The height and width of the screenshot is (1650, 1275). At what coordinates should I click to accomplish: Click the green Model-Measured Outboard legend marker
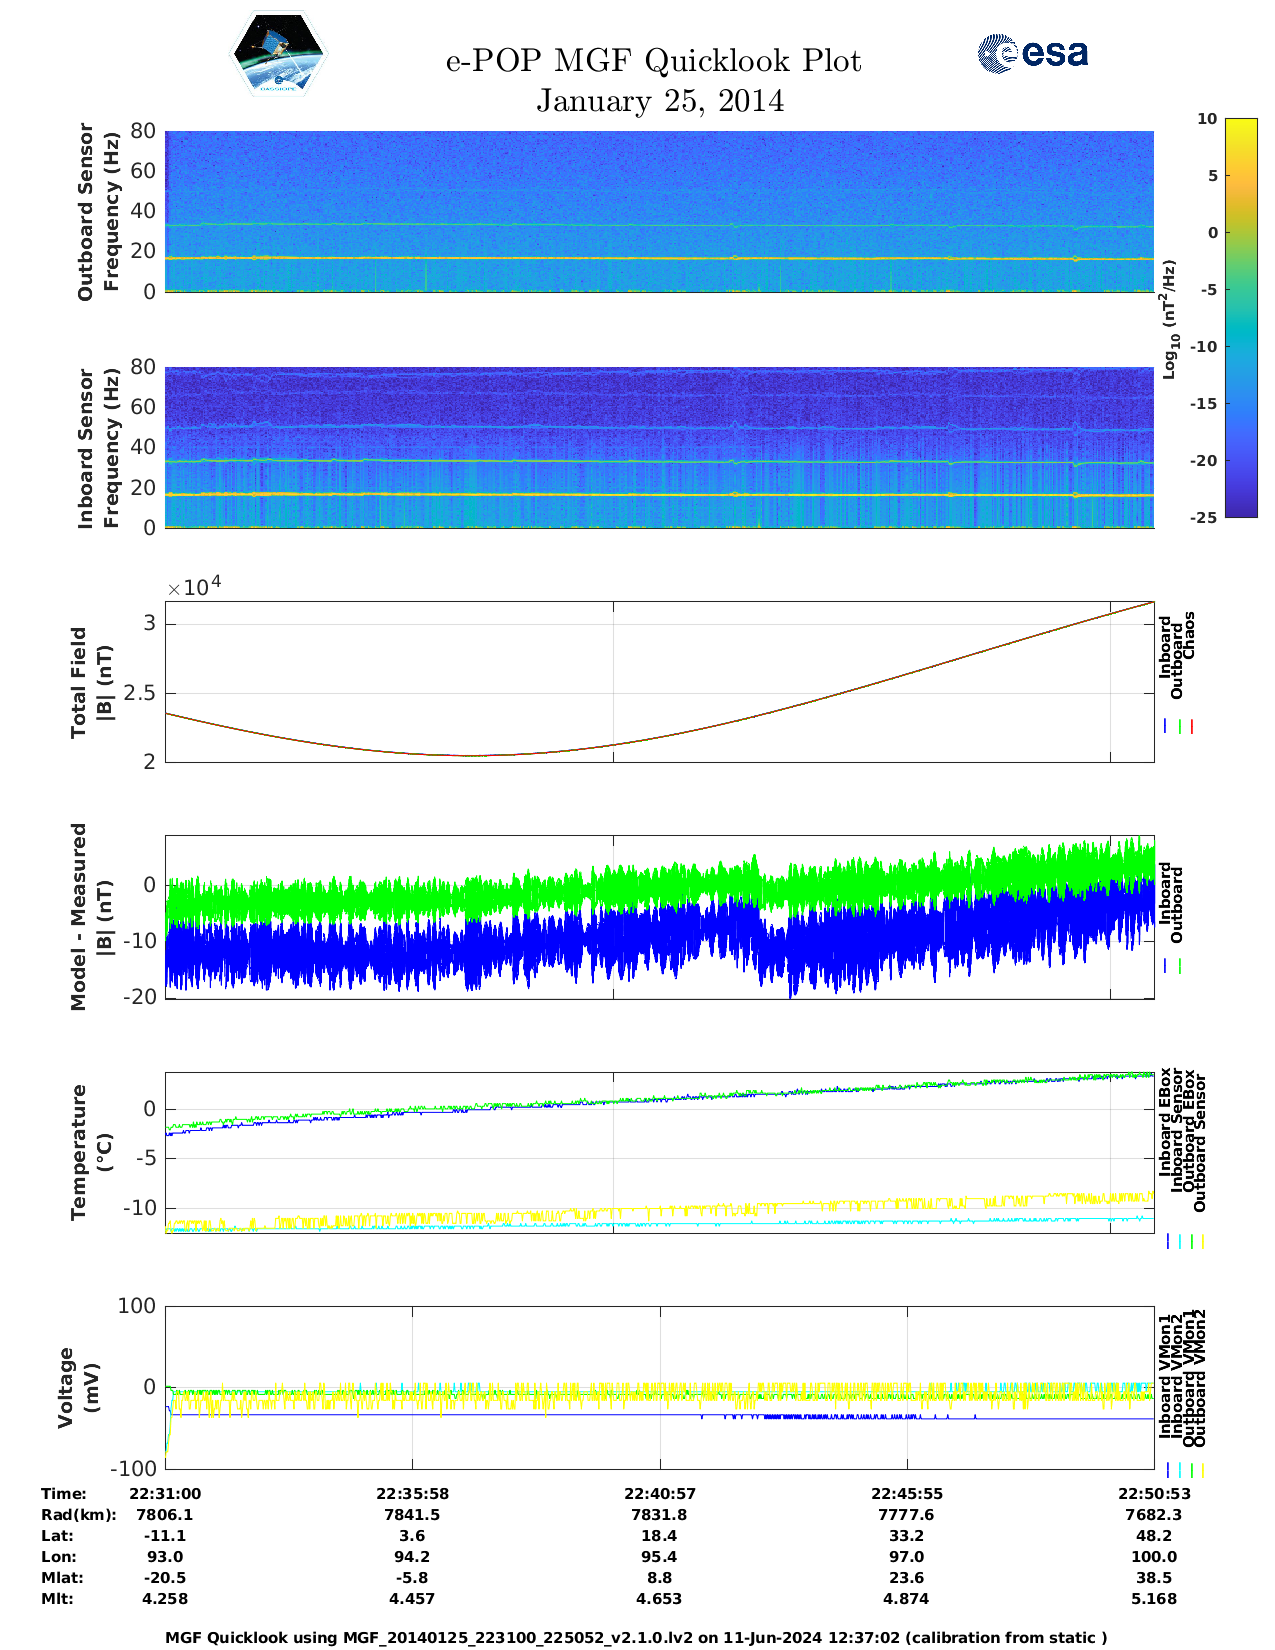pos(1180,966)
